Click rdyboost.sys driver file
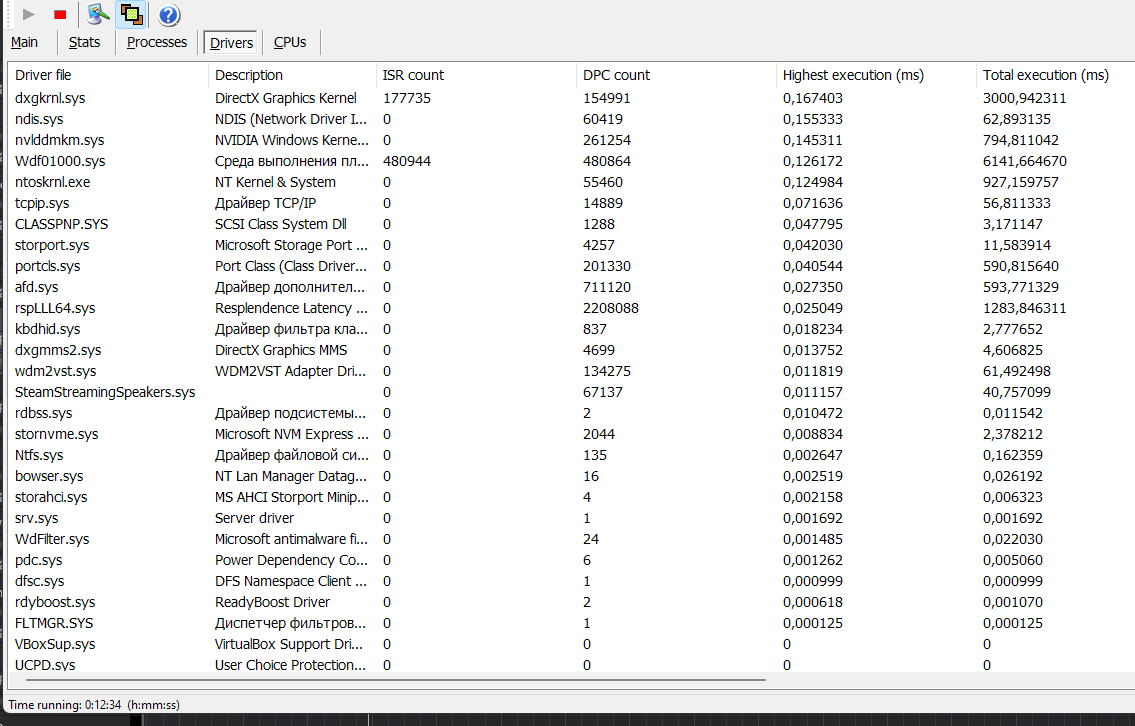 [55, 602]
